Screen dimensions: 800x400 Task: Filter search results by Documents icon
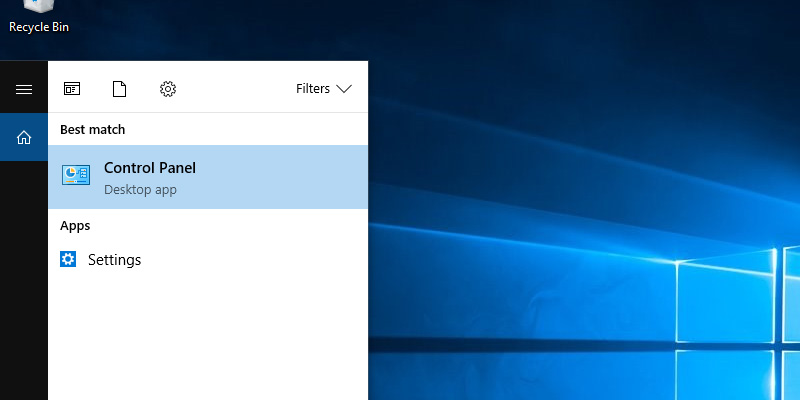point(120,89)
